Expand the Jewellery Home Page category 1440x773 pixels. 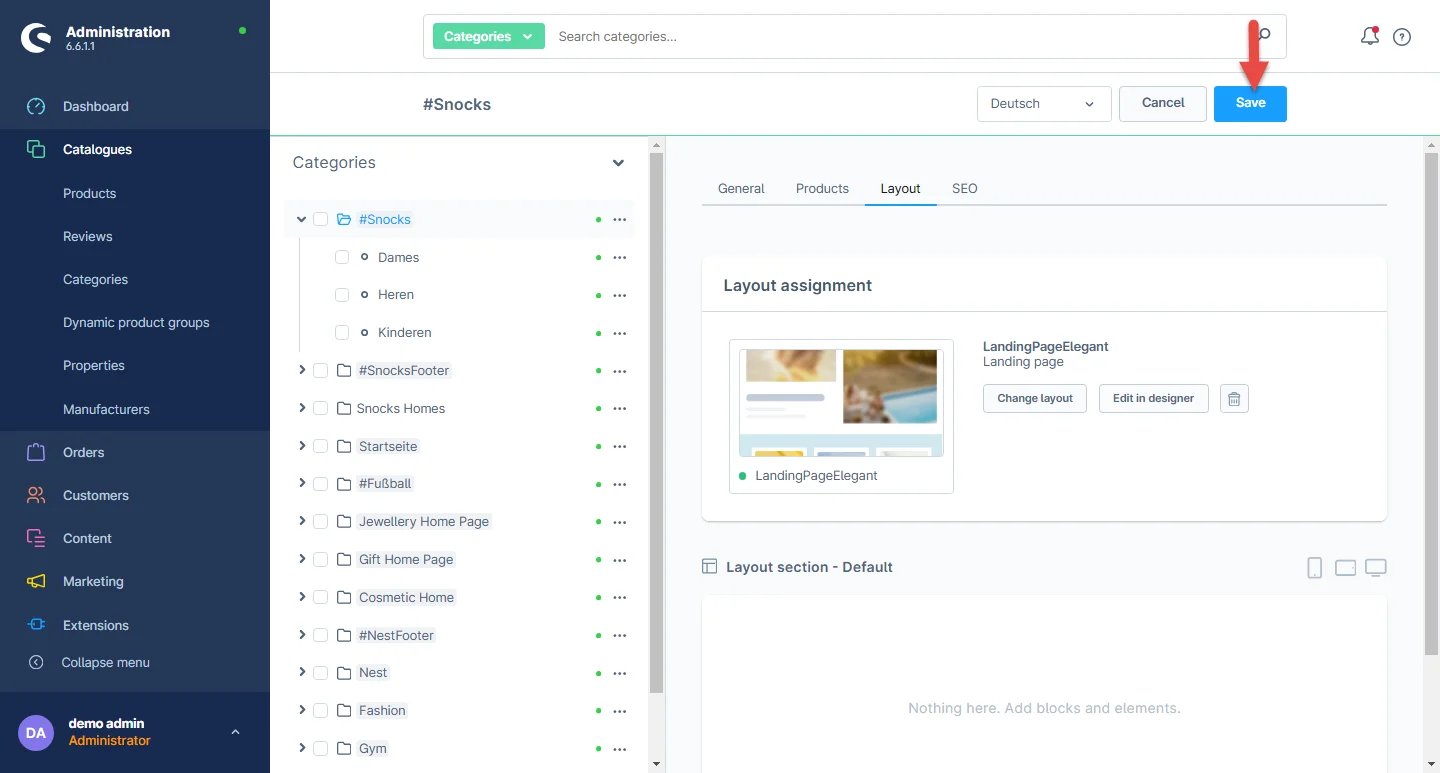[x=302, y=521]
